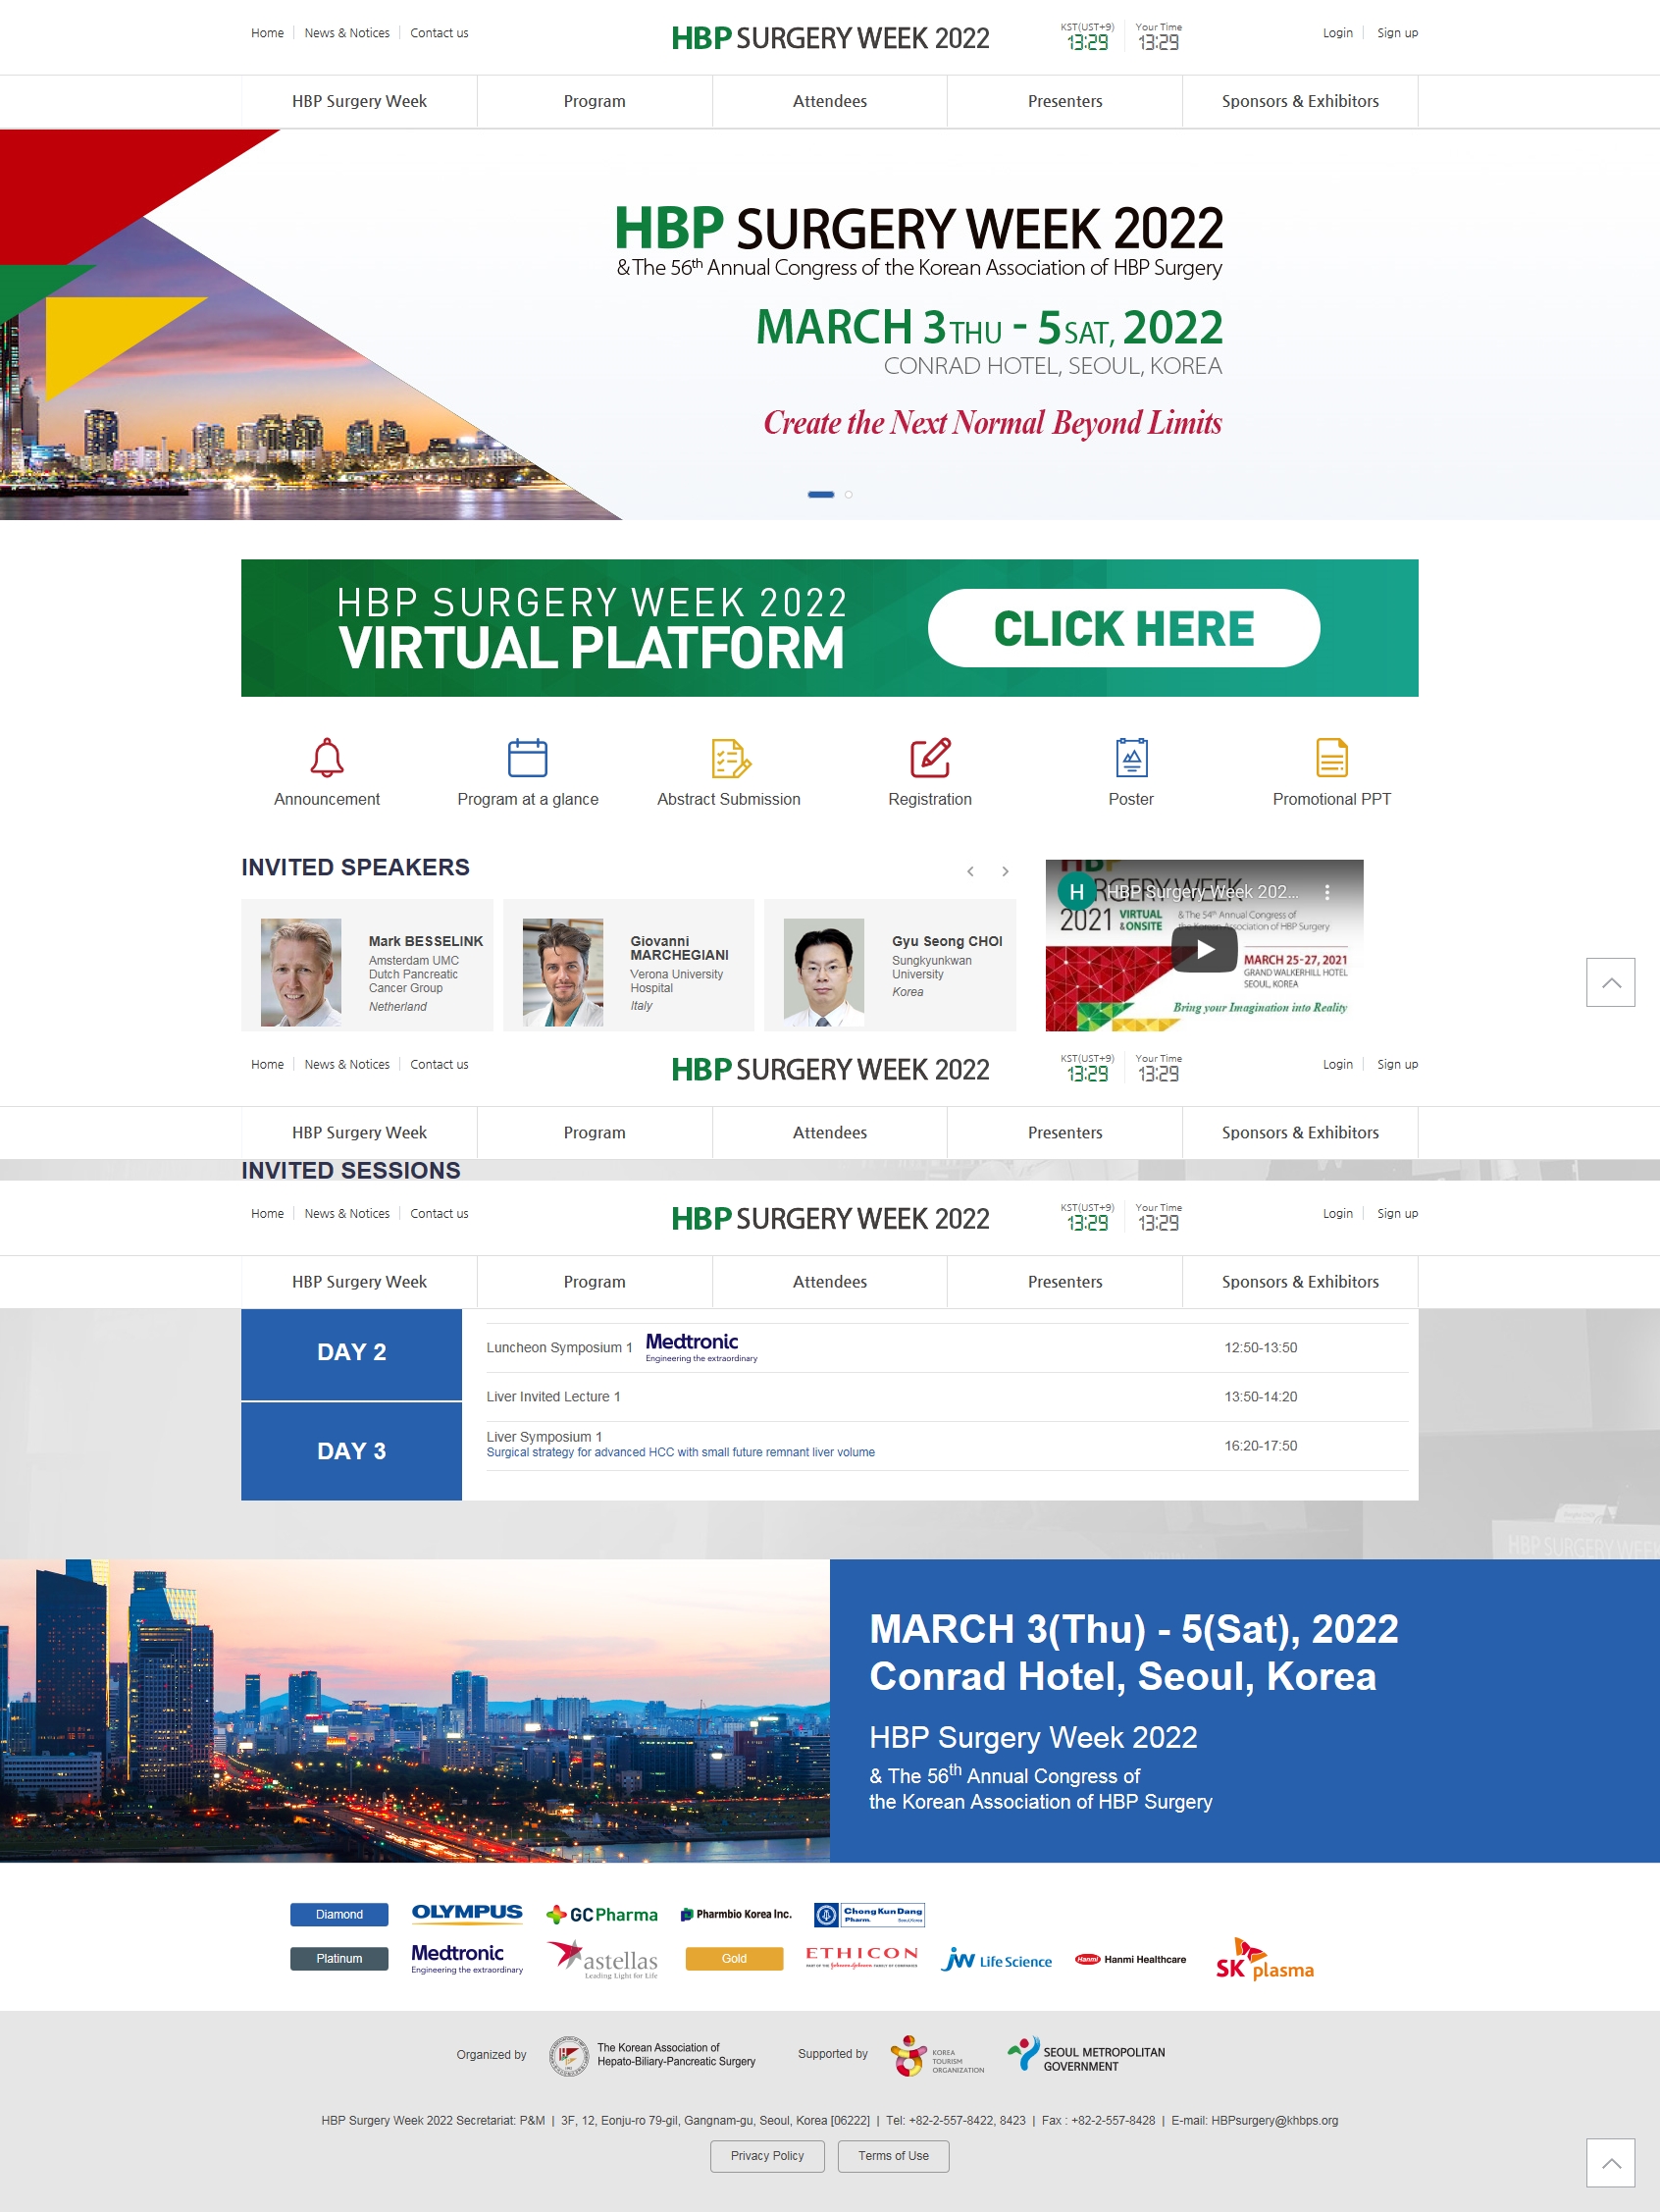Select the DAY 2 sessions tab
1660x2212 pixels.
[351, 1352]
